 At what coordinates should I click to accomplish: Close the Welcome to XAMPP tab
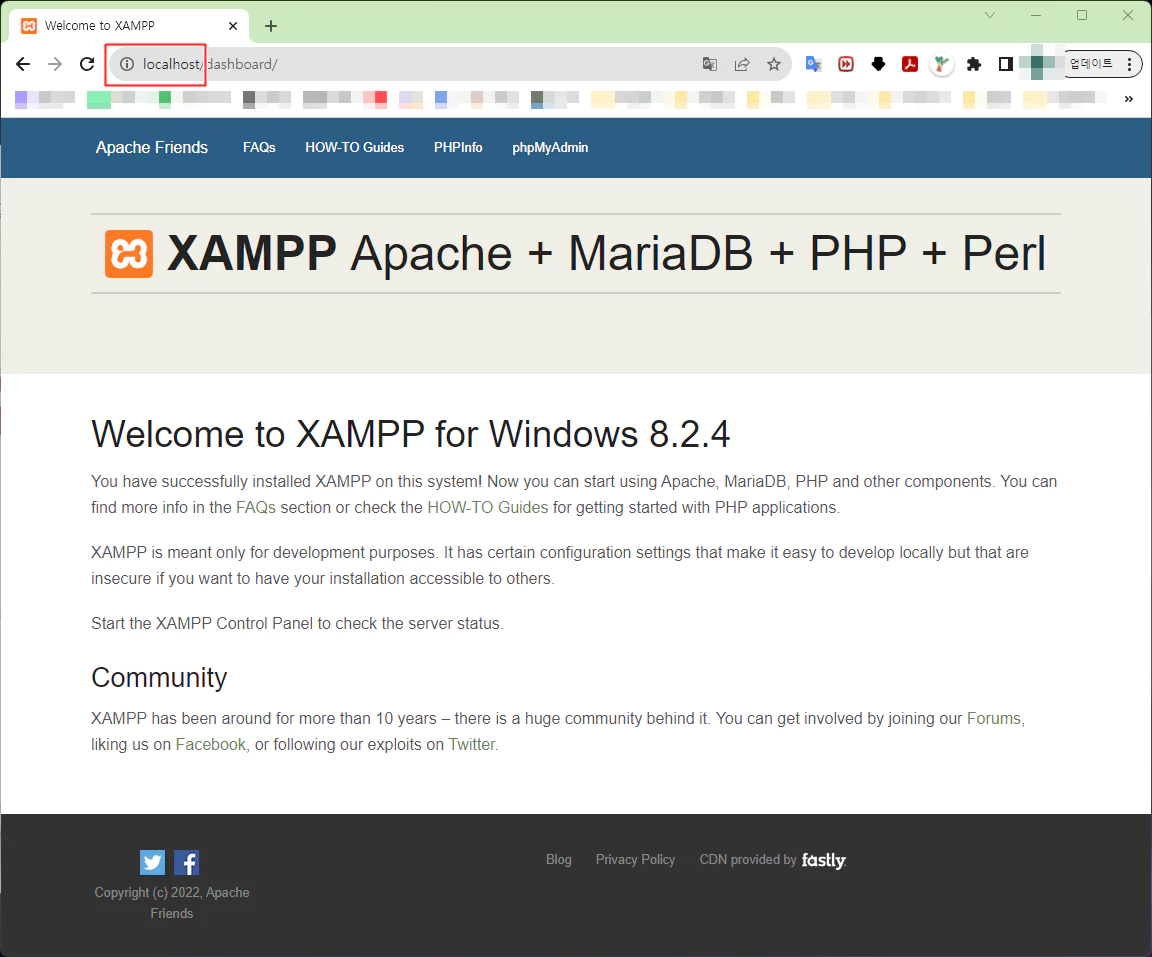coord(233,26)
